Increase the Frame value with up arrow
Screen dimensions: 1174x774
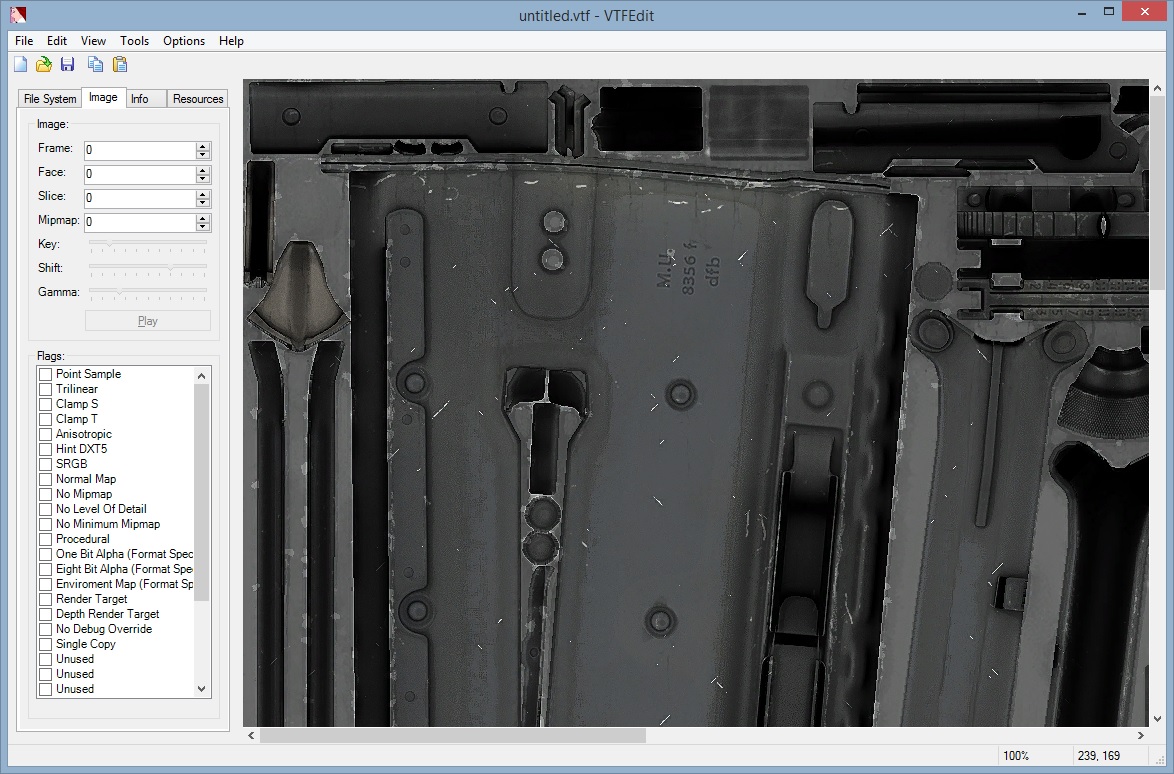203,146
